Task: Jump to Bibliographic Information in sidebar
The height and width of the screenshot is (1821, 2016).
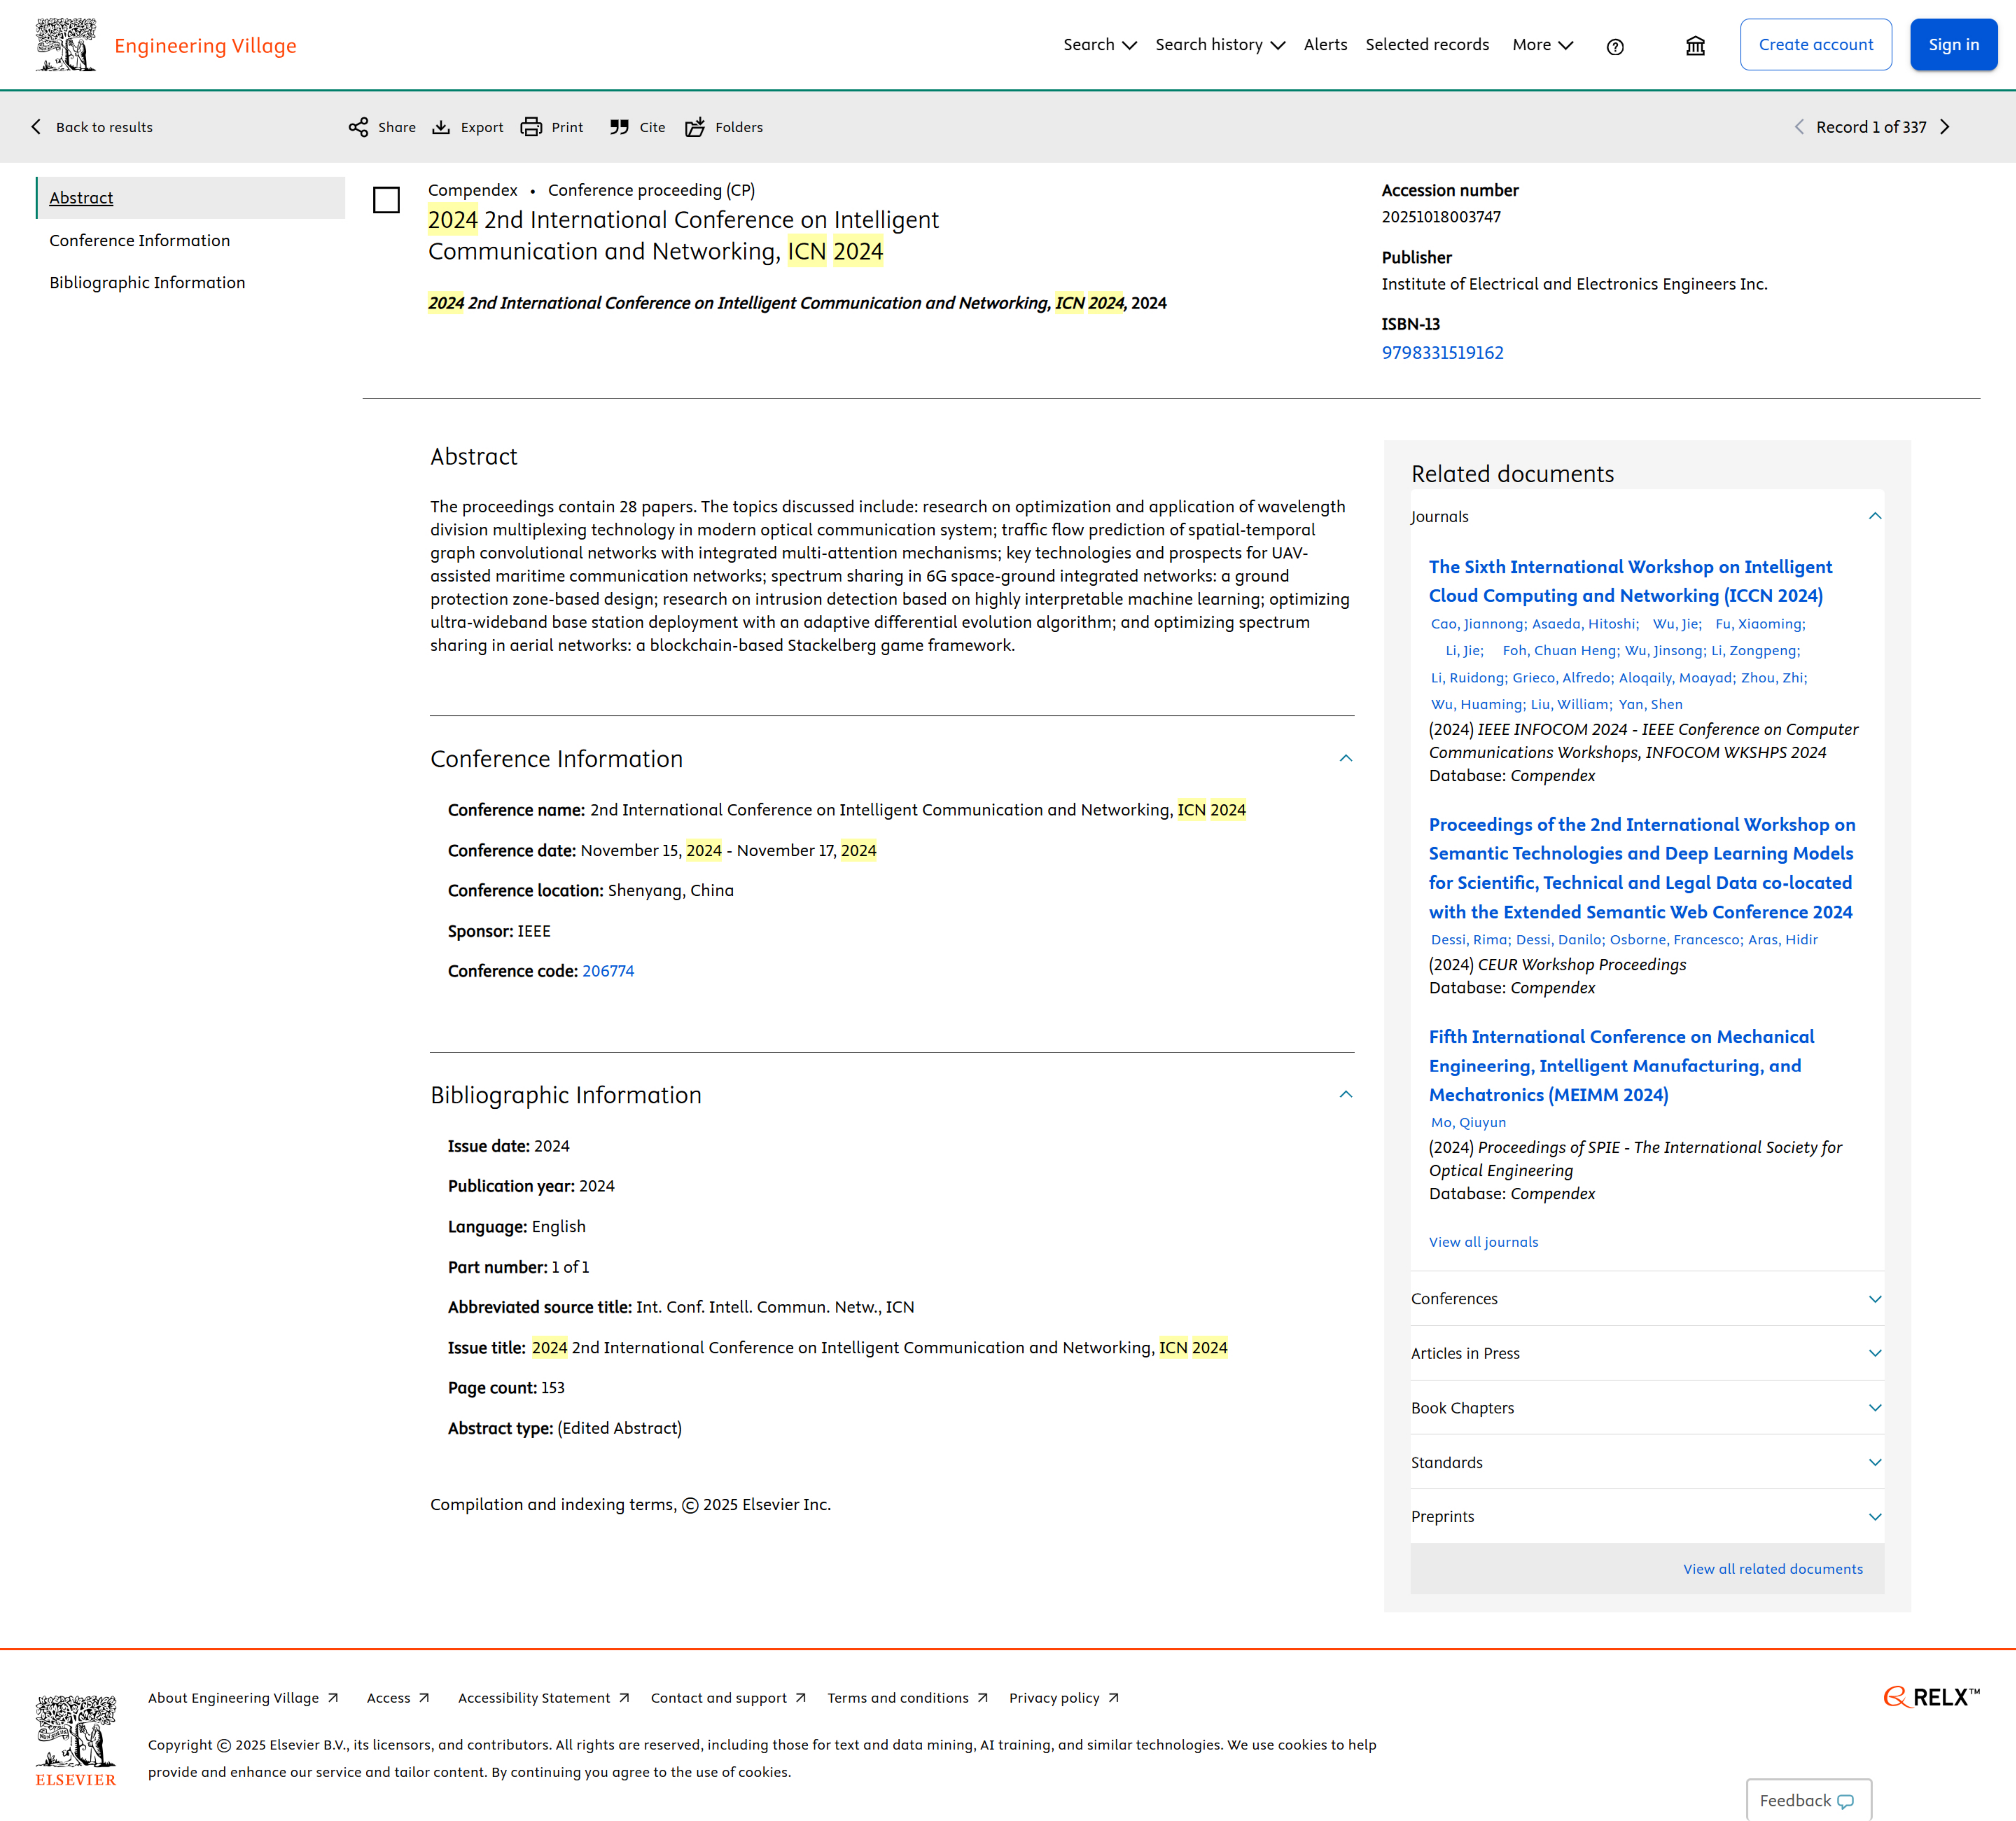Action: pyautogui.click(x=147, y=283)
